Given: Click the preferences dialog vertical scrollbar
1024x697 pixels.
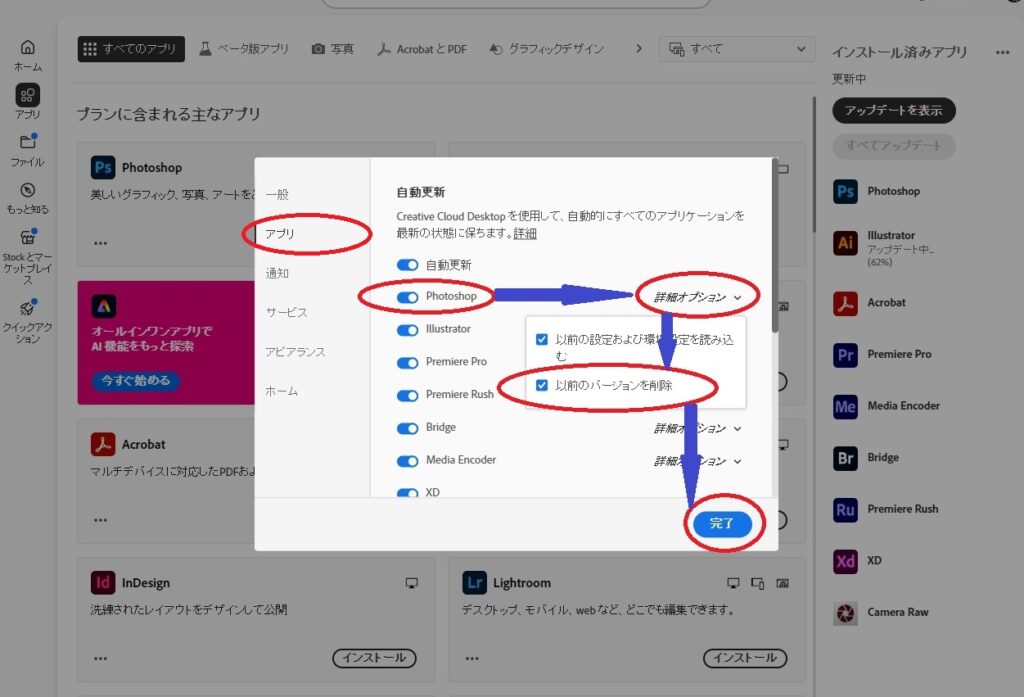Looking at the screenshot, I should [775, 248].
